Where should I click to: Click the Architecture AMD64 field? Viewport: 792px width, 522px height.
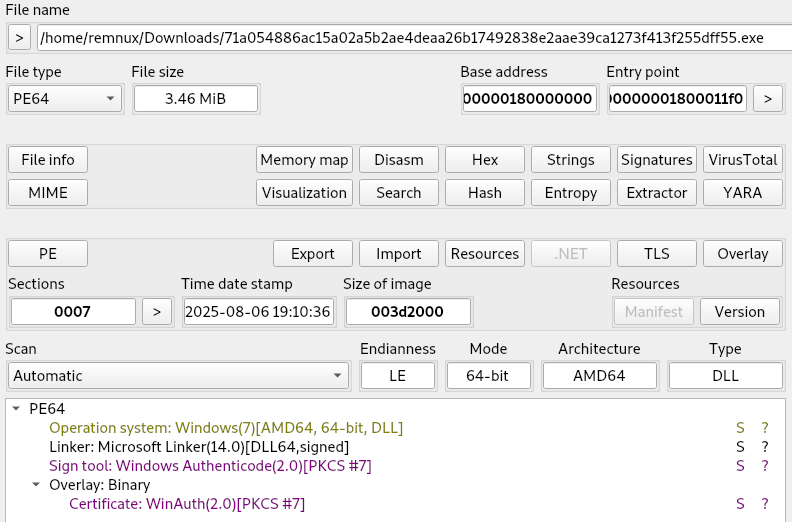tap(600, 375)
